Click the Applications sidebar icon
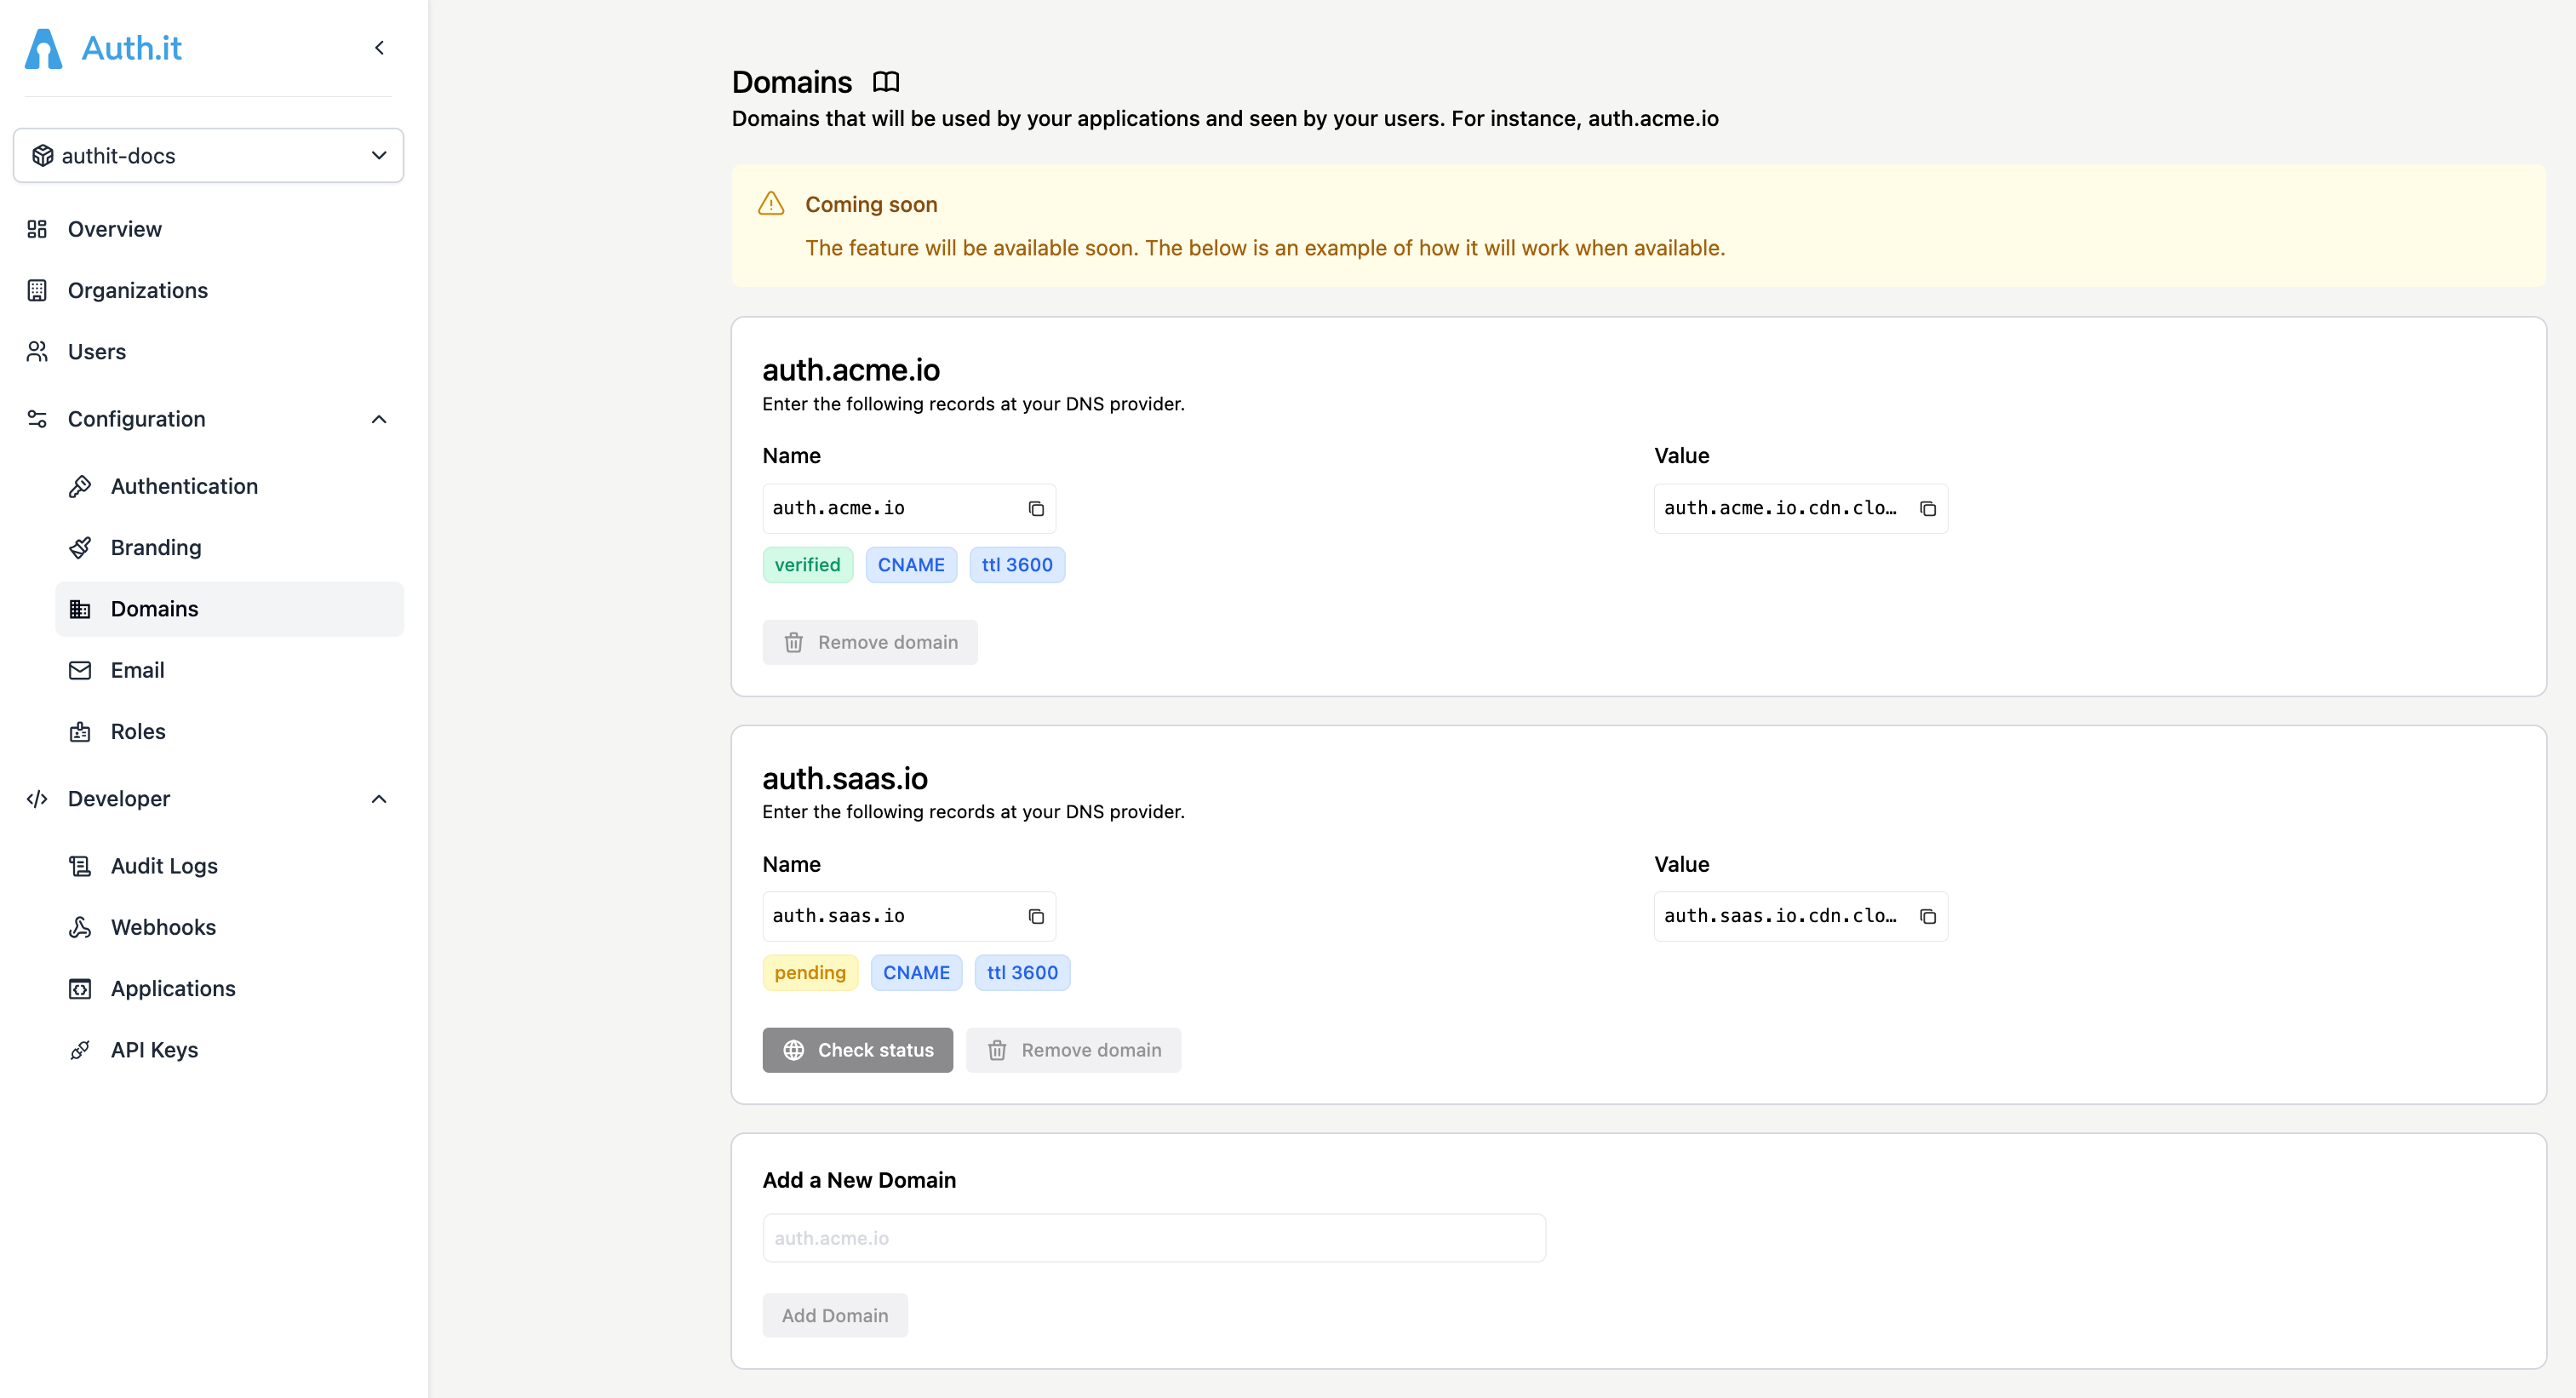 coord(81,988)
